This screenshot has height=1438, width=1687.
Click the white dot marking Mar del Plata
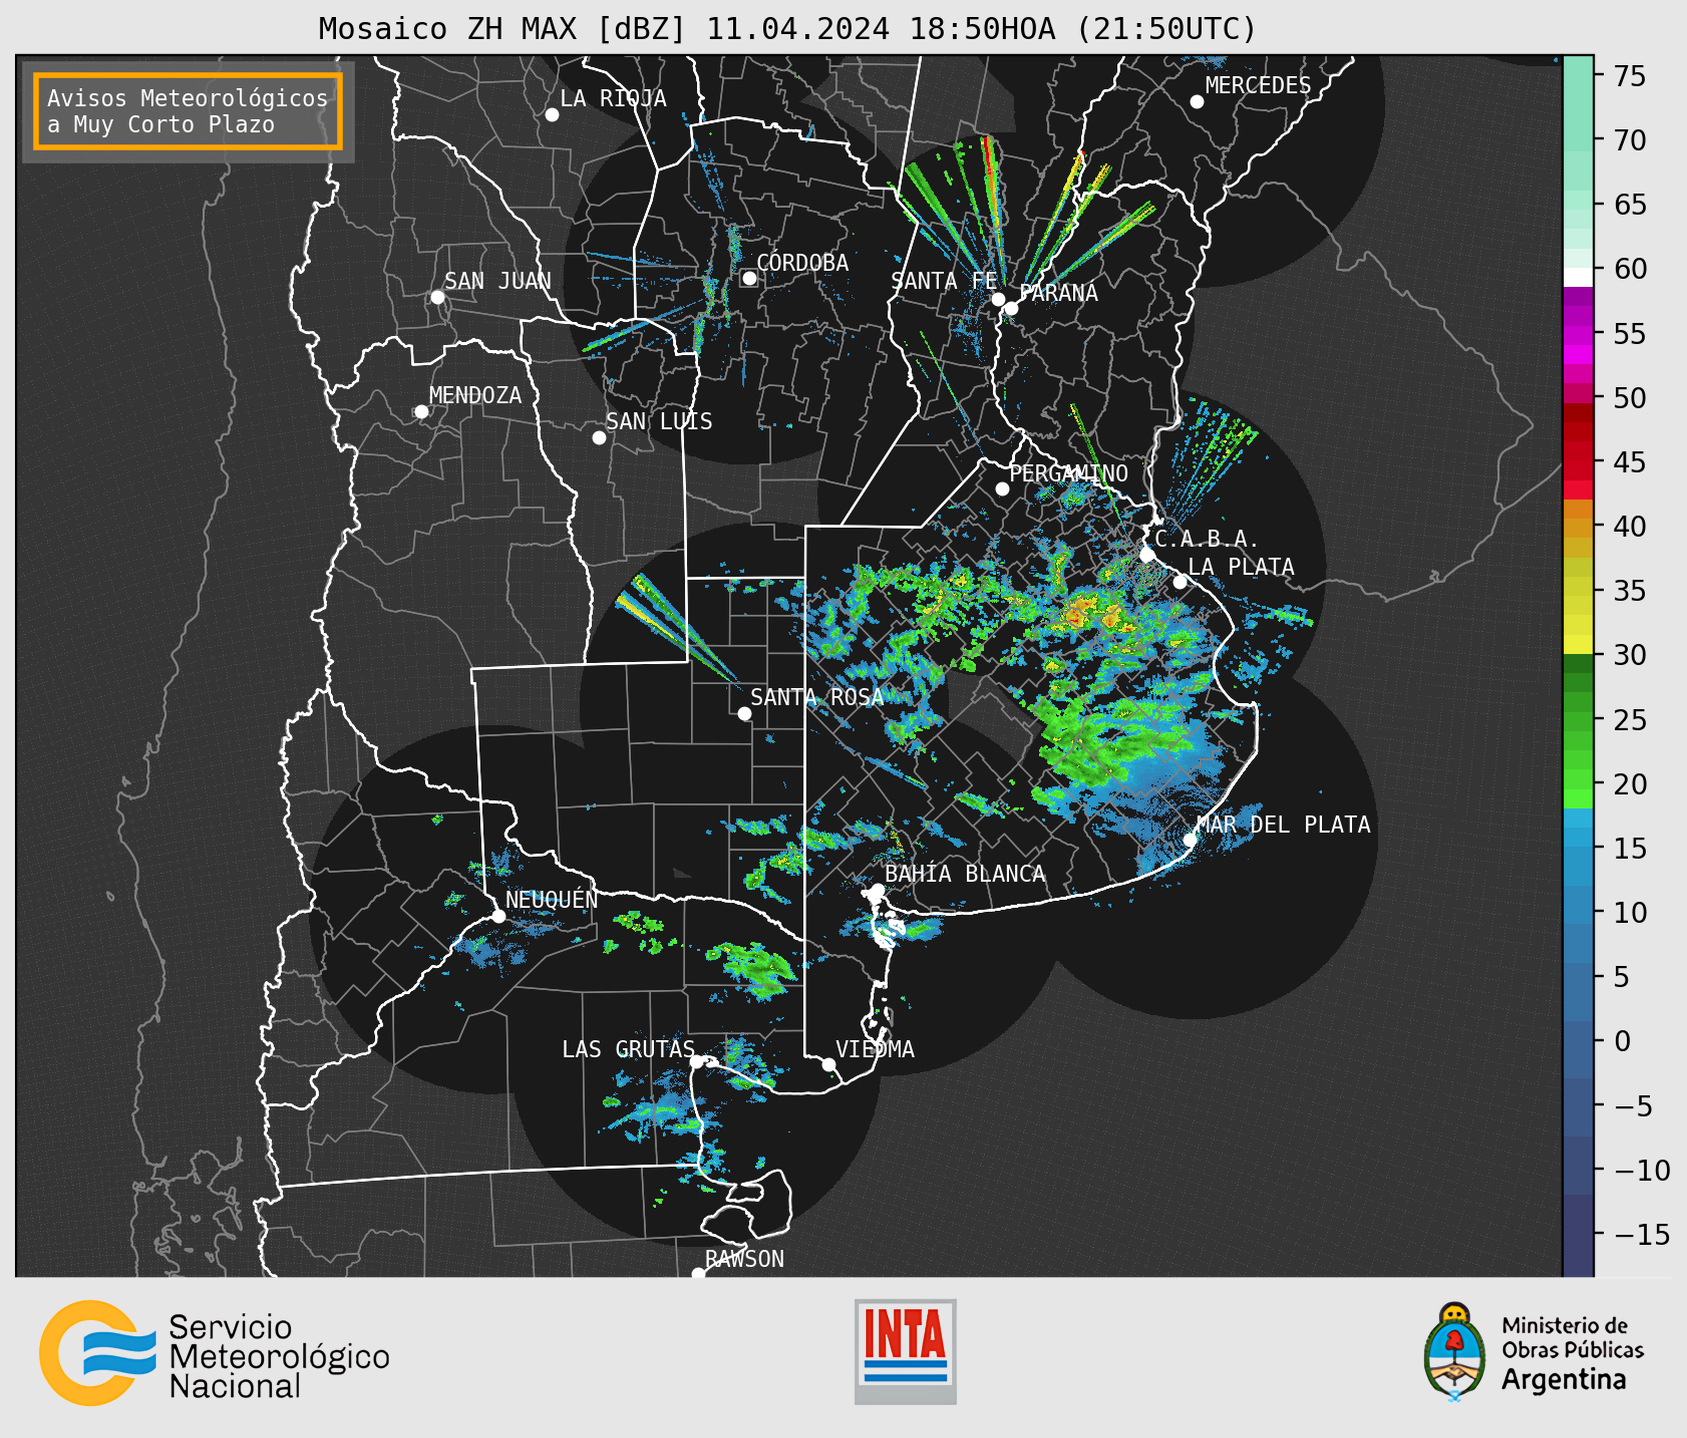click(1190, 840)
